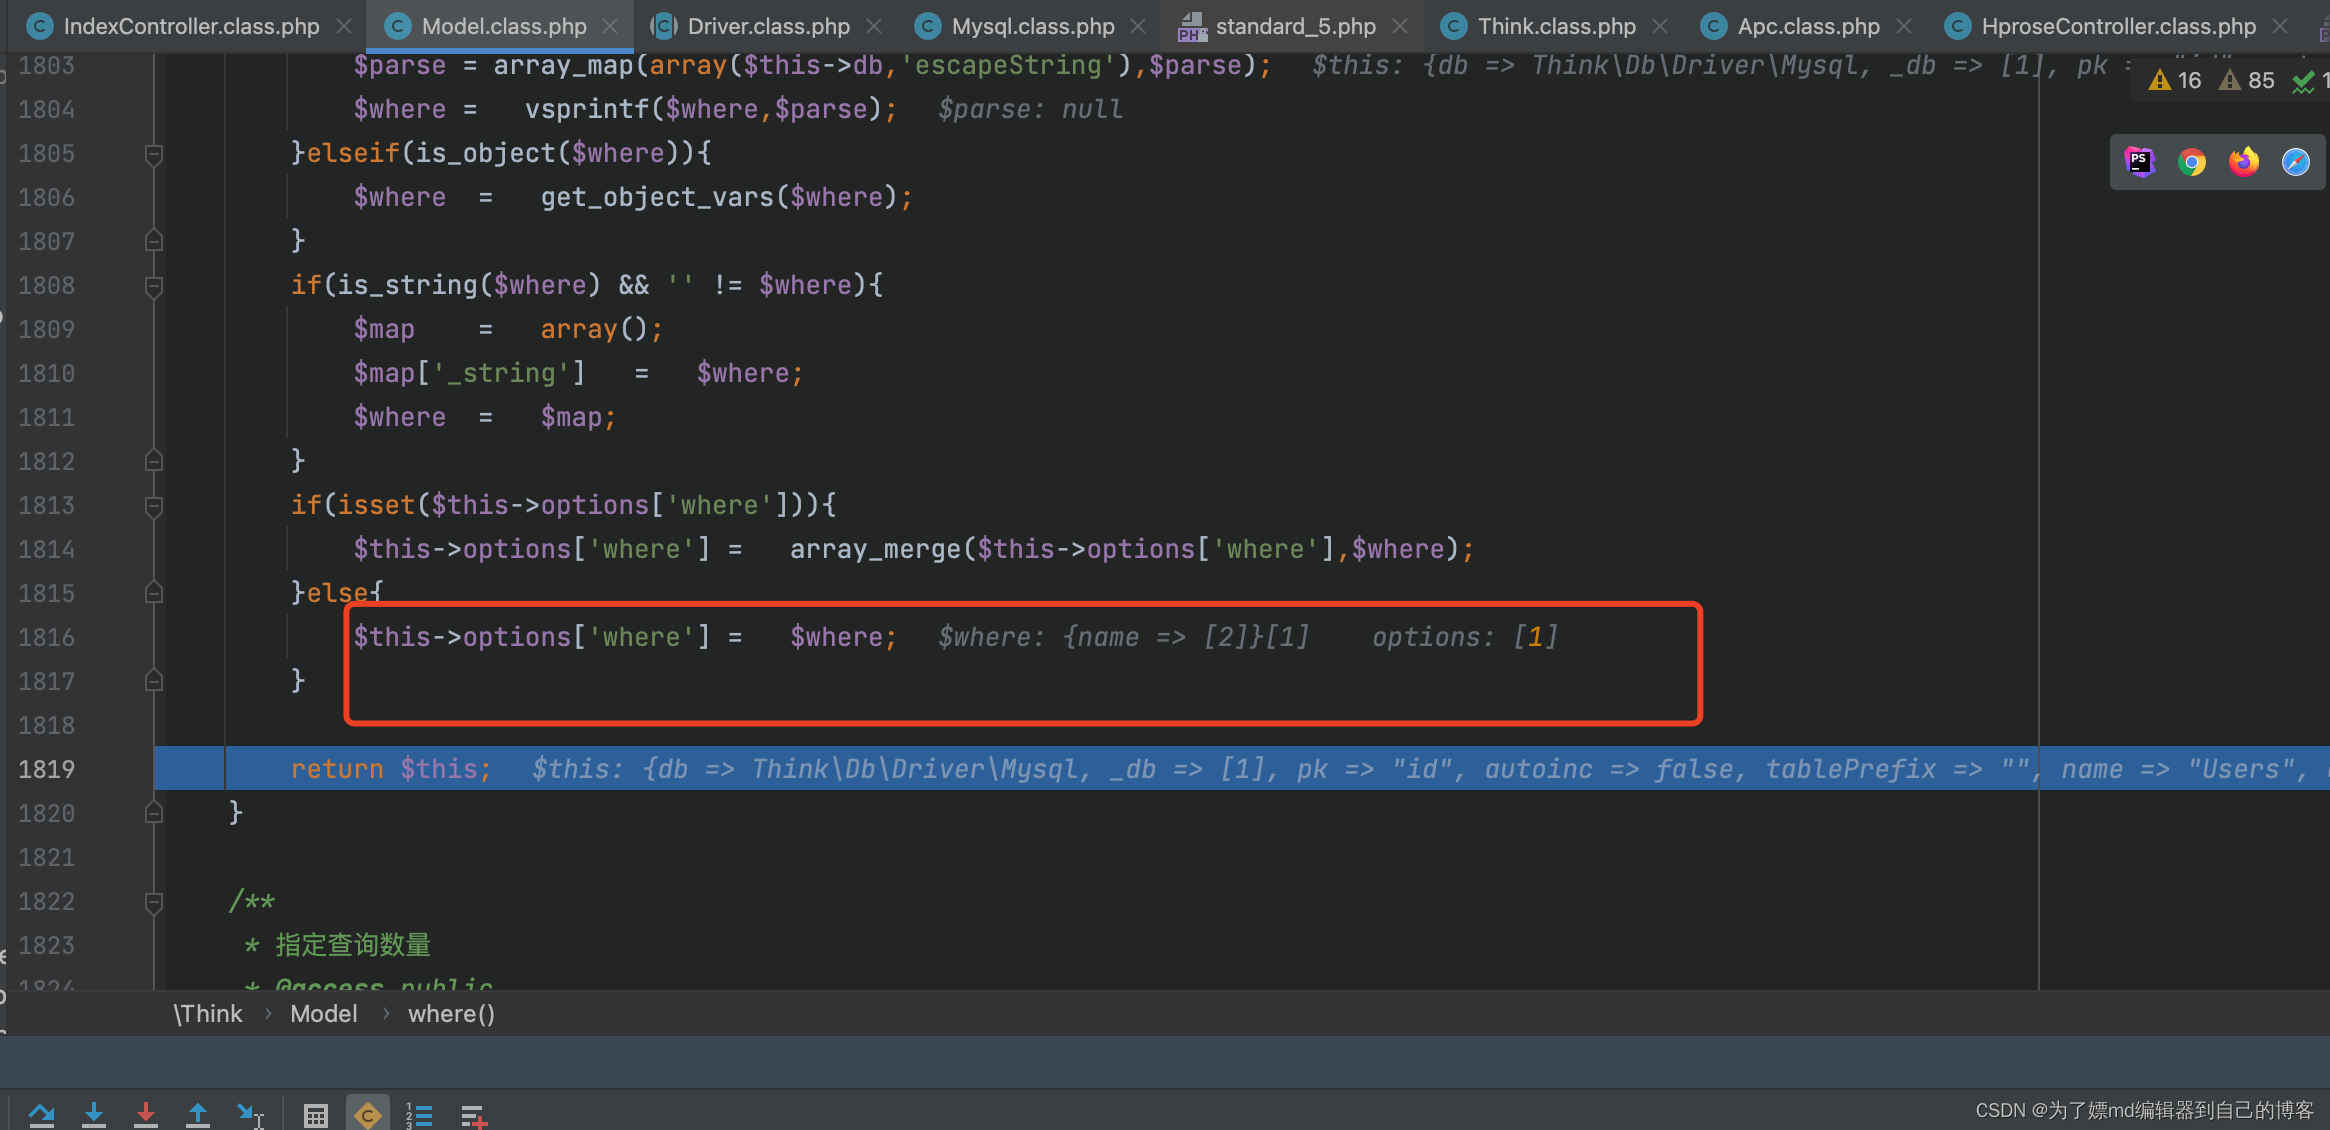
Task: Click the red Force Step Into icon
Action: [146, 1114]
